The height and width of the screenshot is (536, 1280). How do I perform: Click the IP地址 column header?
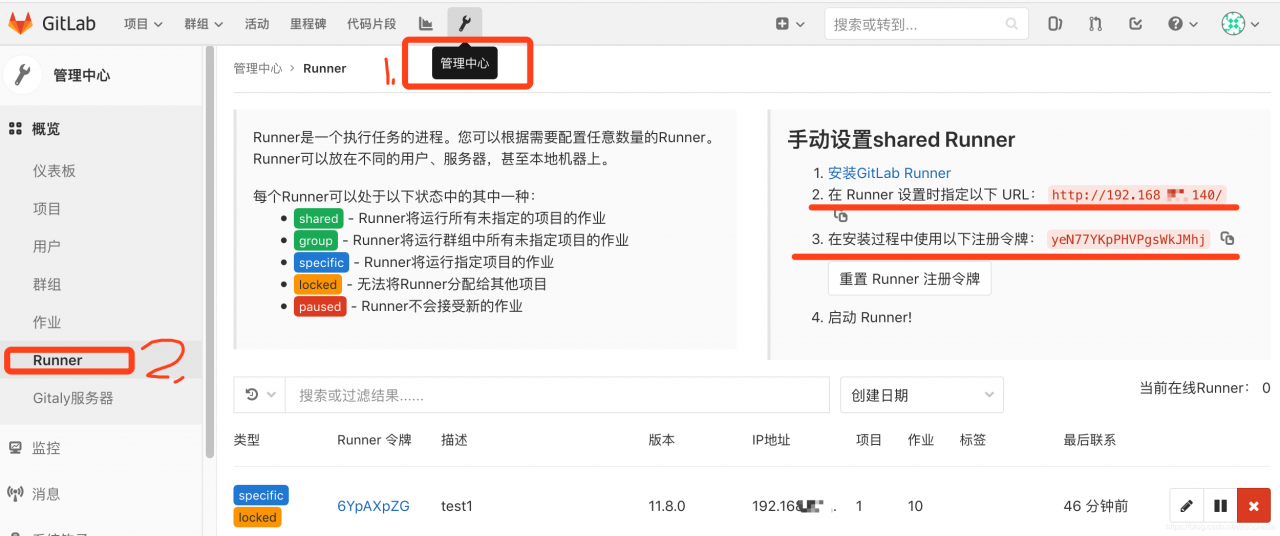(x=771, y=440)
